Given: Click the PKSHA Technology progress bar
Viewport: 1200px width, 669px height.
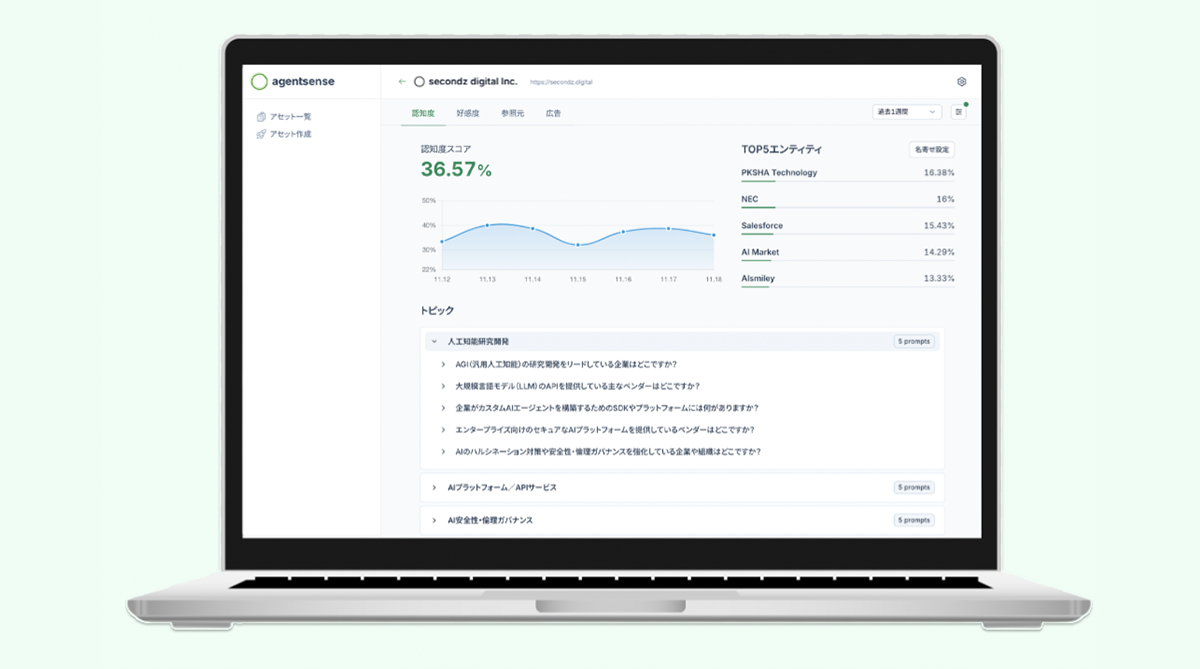Looking at the screenshot, I should pos(847,181).
